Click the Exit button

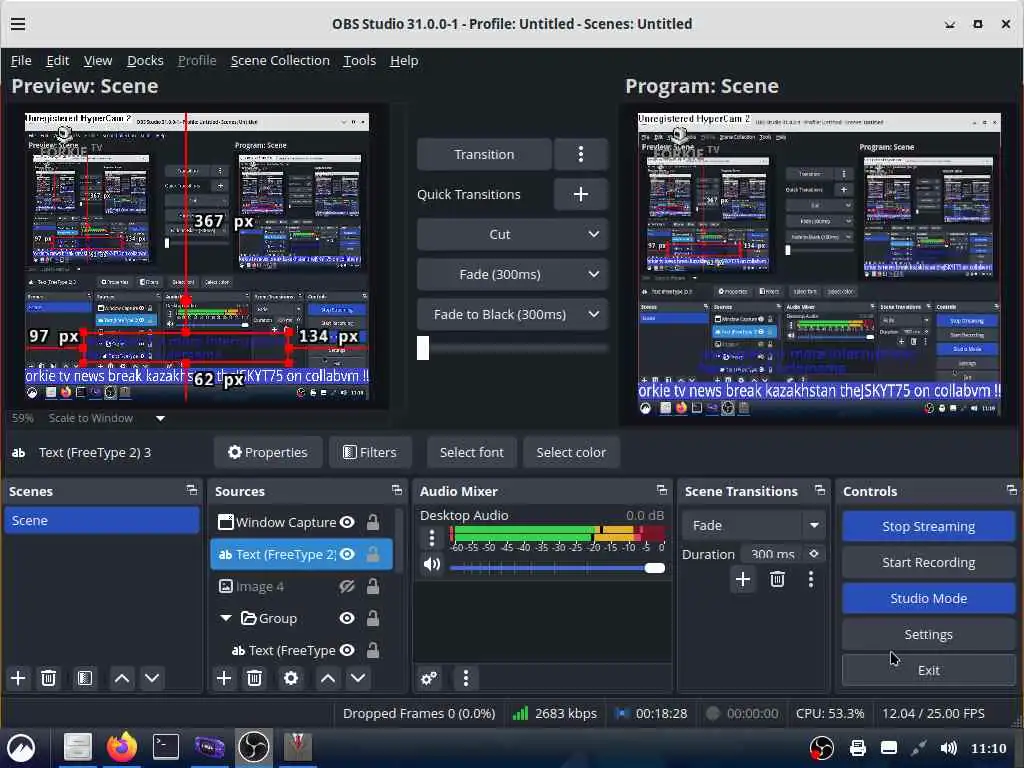tap(928, 670)
